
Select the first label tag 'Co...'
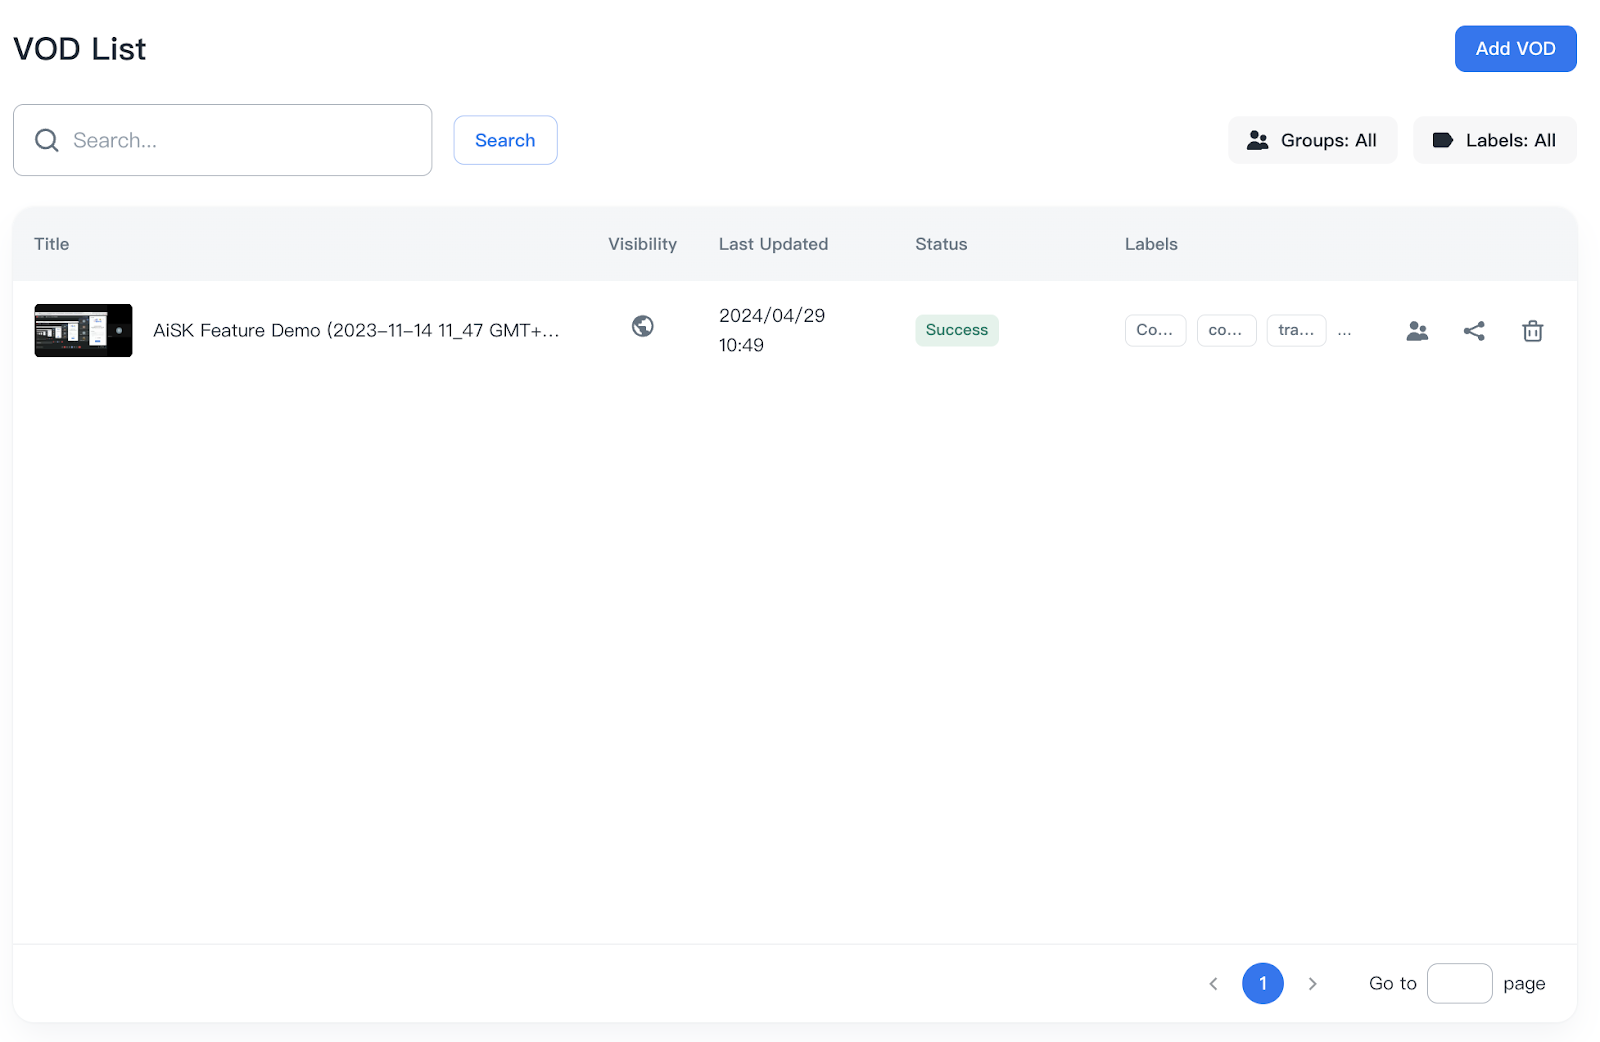1155,330
